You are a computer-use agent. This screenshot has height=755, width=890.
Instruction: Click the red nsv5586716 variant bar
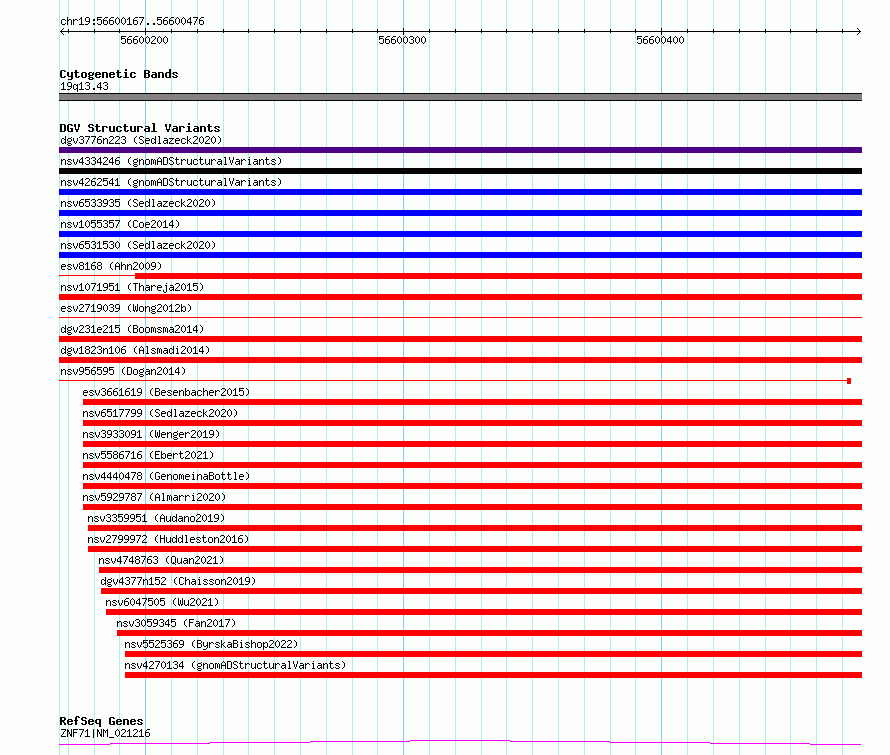(x=472, y=465)
